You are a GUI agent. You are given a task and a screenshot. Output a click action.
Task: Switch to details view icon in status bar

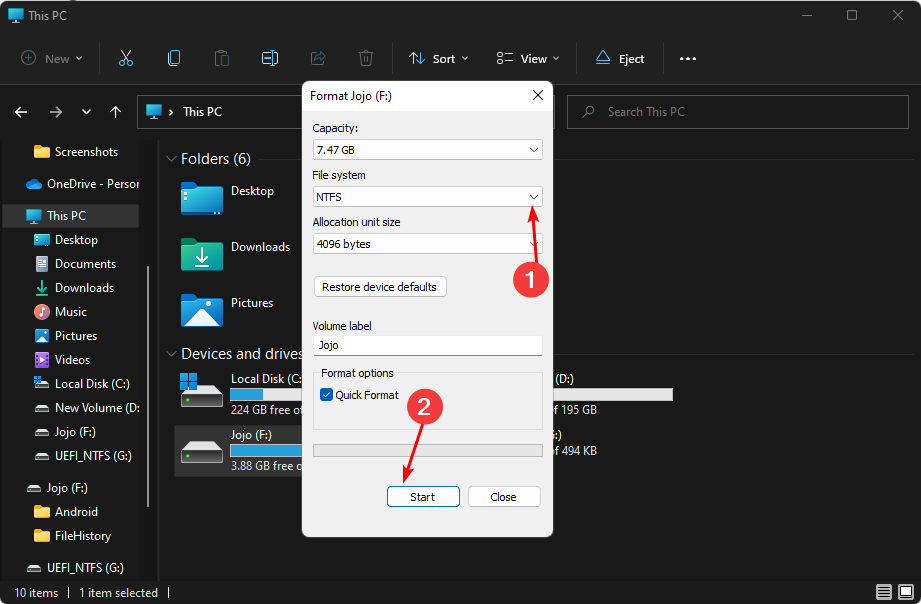pos(883,592)
